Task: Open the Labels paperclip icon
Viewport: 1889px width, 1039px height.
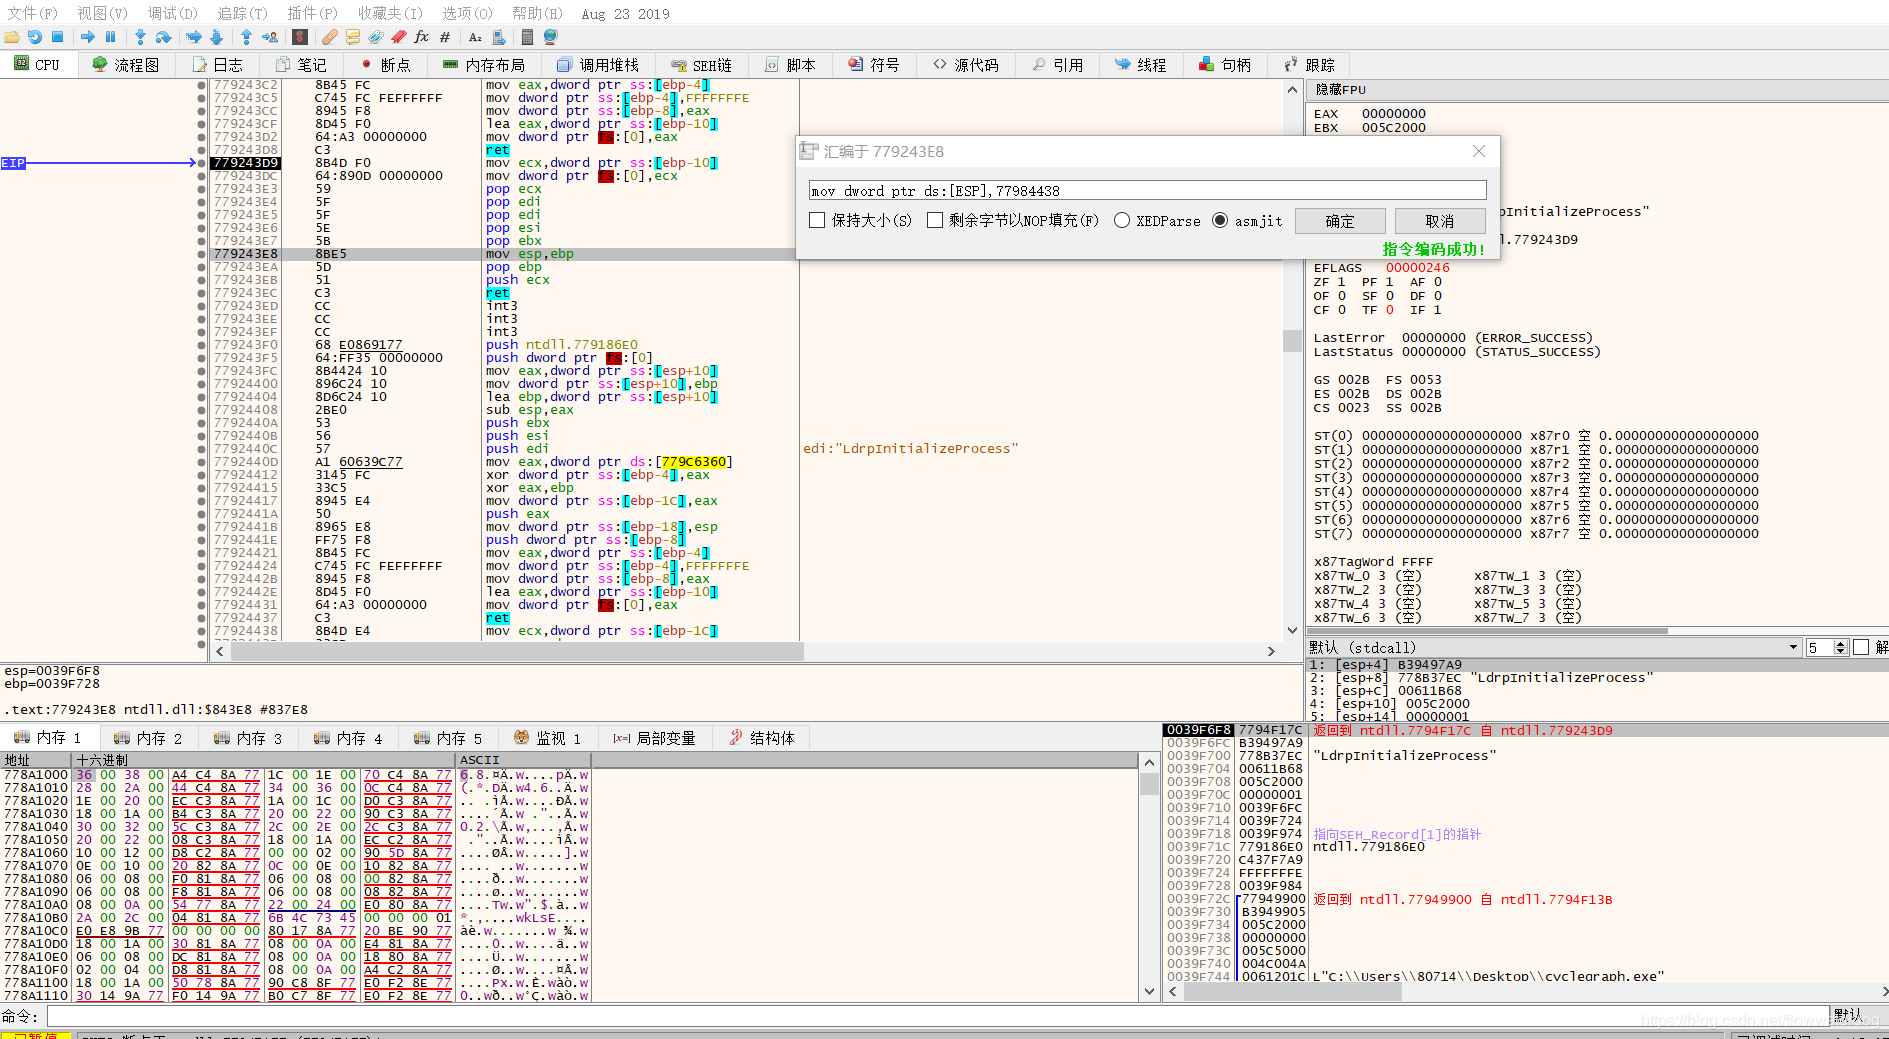Action: (376, 37)
